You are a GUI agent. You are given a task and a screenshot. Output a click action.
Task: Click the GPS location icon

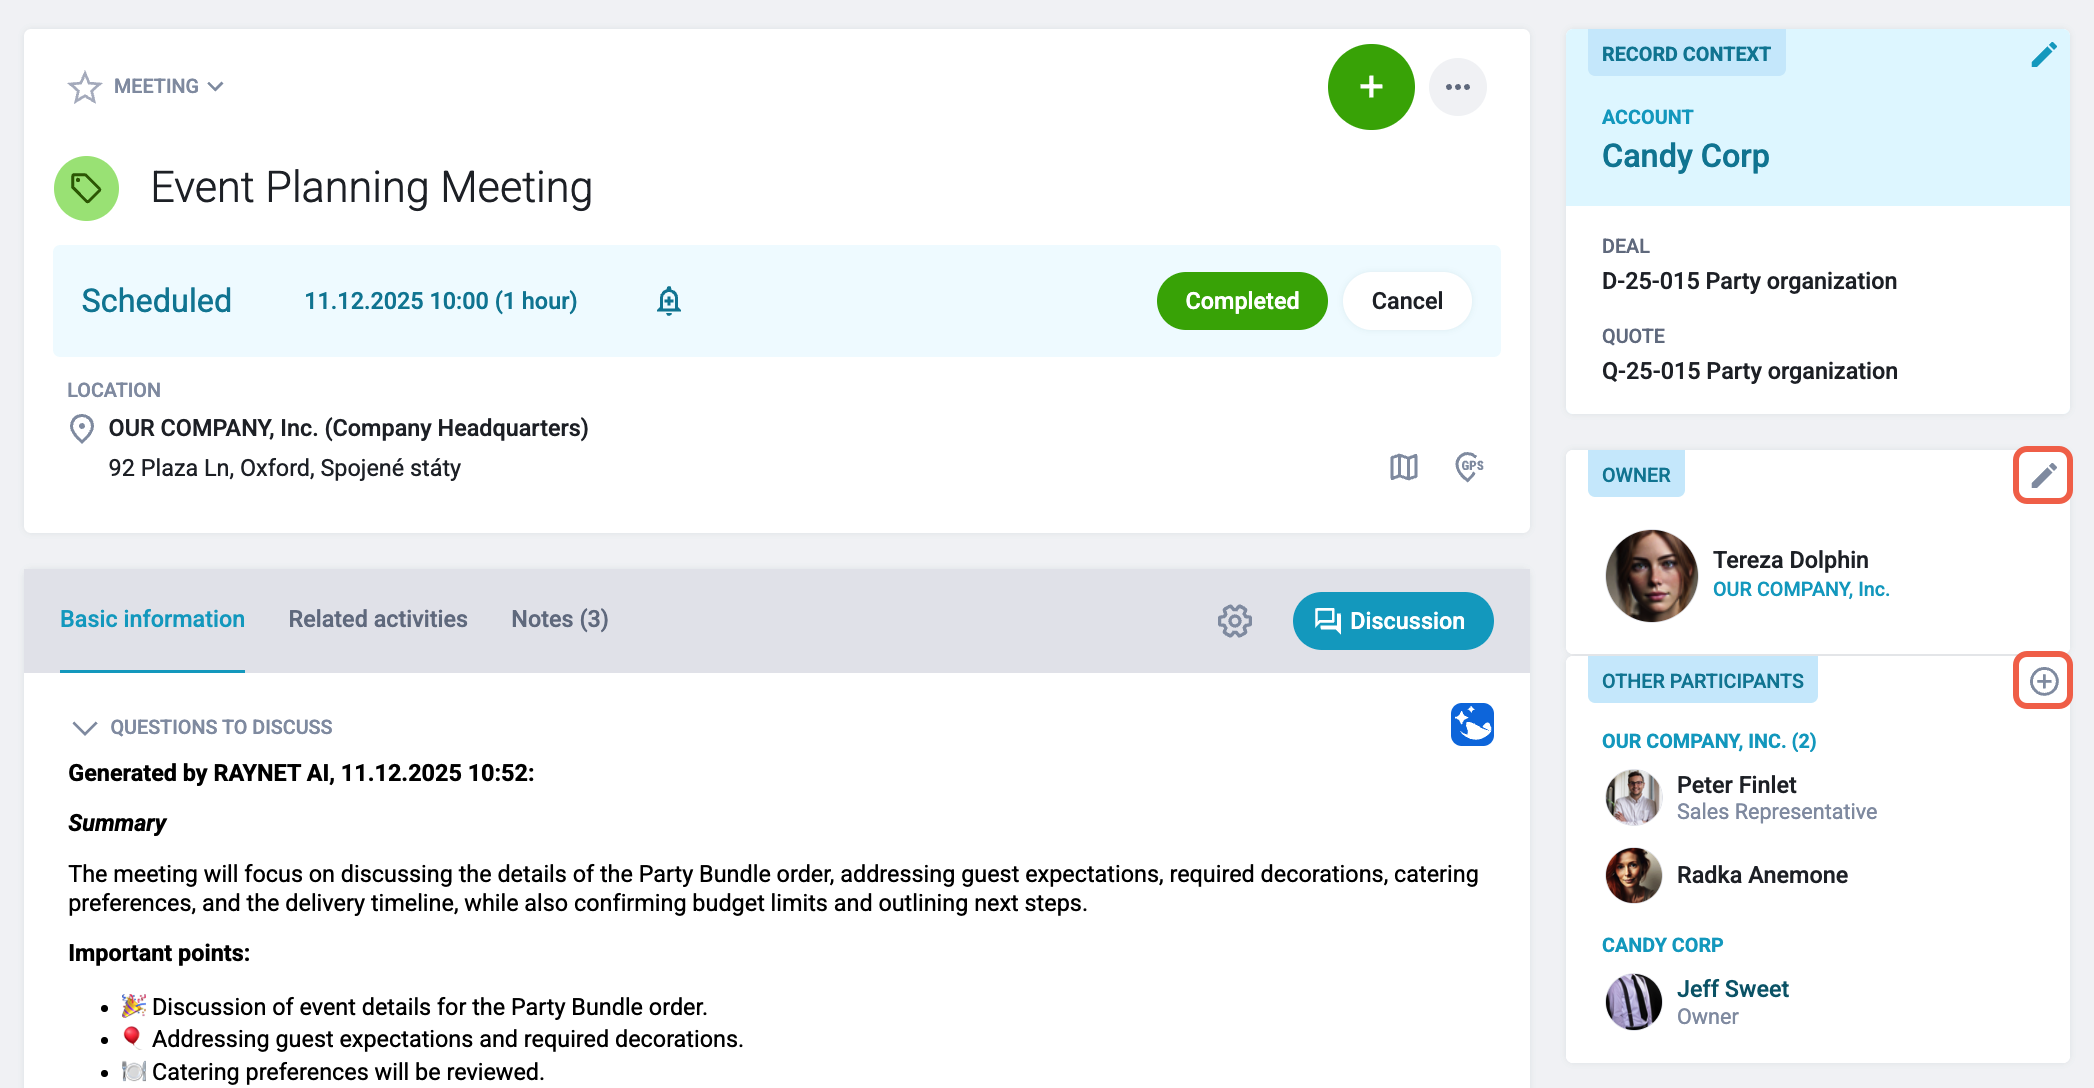coord(1469,467)
